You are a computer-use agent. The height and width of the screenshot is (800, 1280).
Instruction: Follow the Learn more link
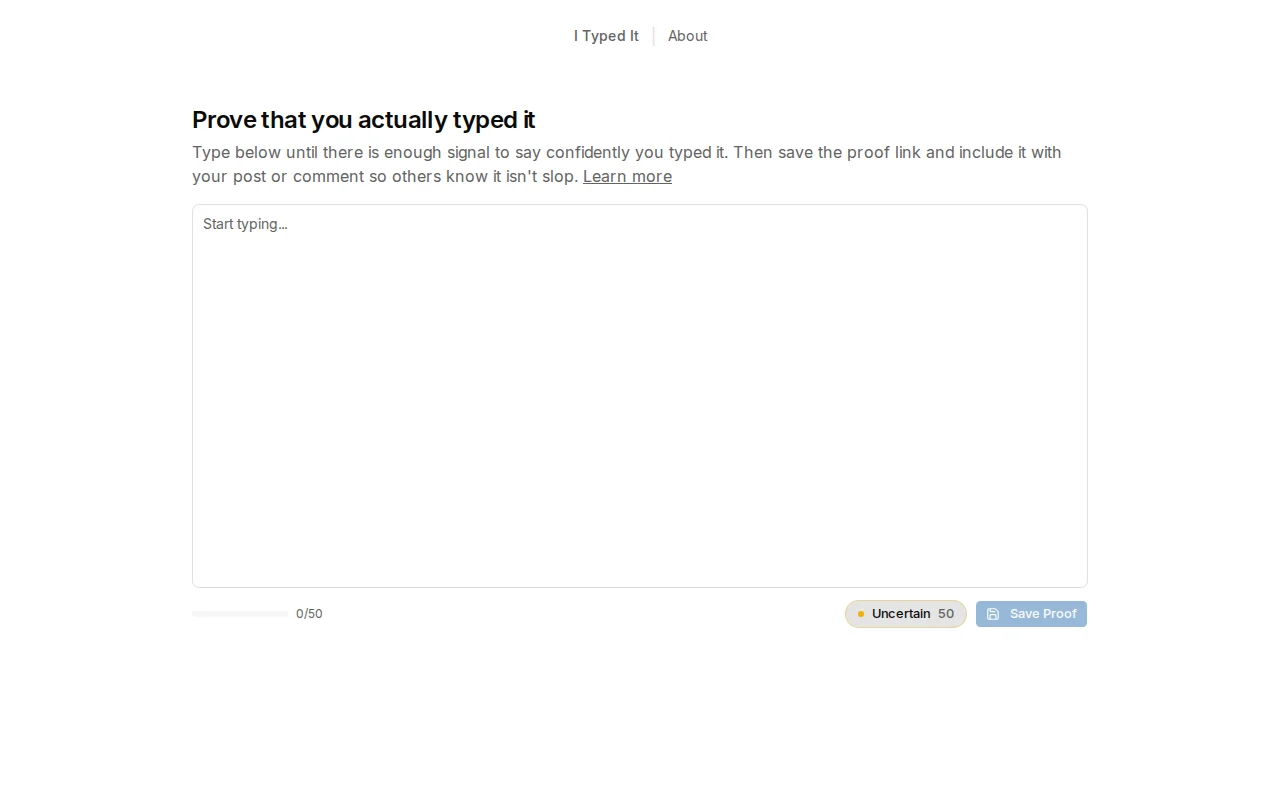(627, 176)
